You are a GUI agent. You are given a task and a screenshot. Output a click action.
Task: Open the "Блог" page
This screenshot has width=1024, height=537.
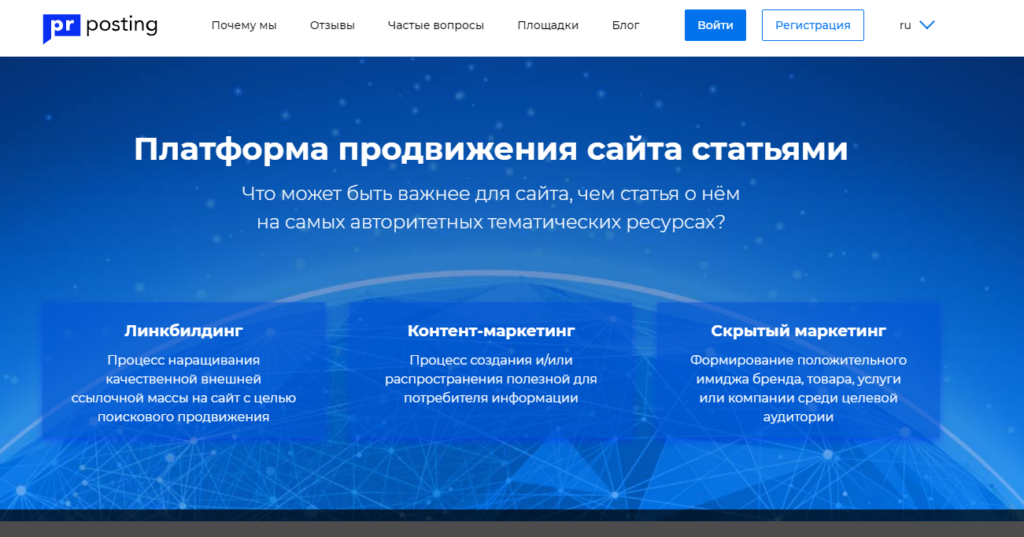pos(626,25)
